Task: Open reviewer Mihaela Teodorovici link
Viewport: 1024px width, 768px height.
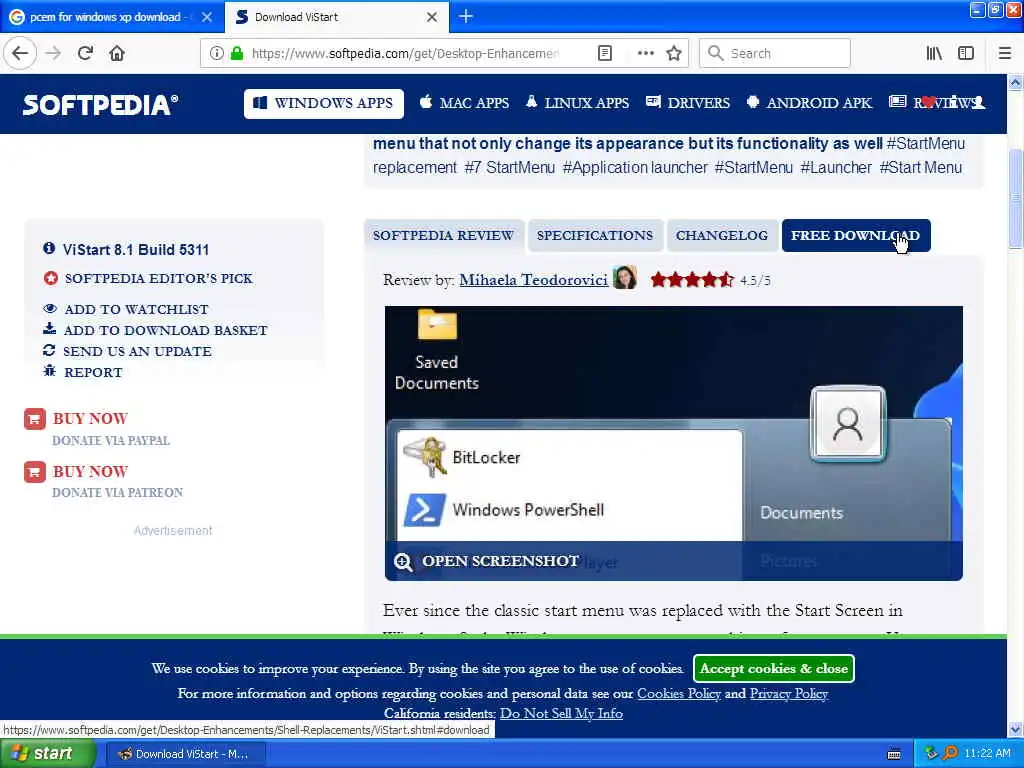Action: pyautogui.click(x=534, y=280)
